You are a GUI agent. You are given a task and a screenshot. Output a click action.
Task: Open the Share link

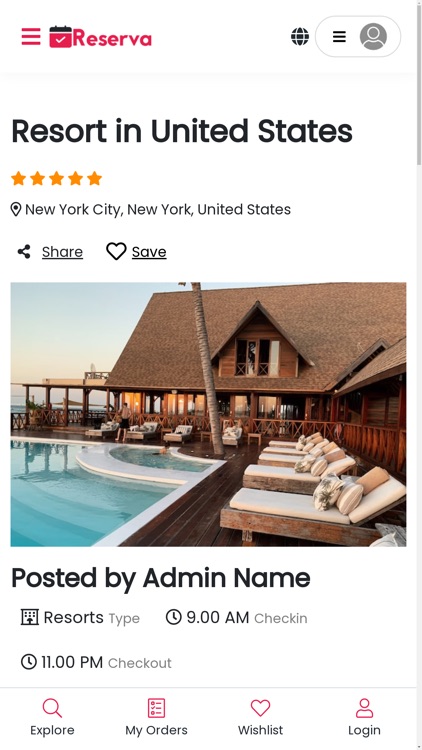tap(62, 252)
